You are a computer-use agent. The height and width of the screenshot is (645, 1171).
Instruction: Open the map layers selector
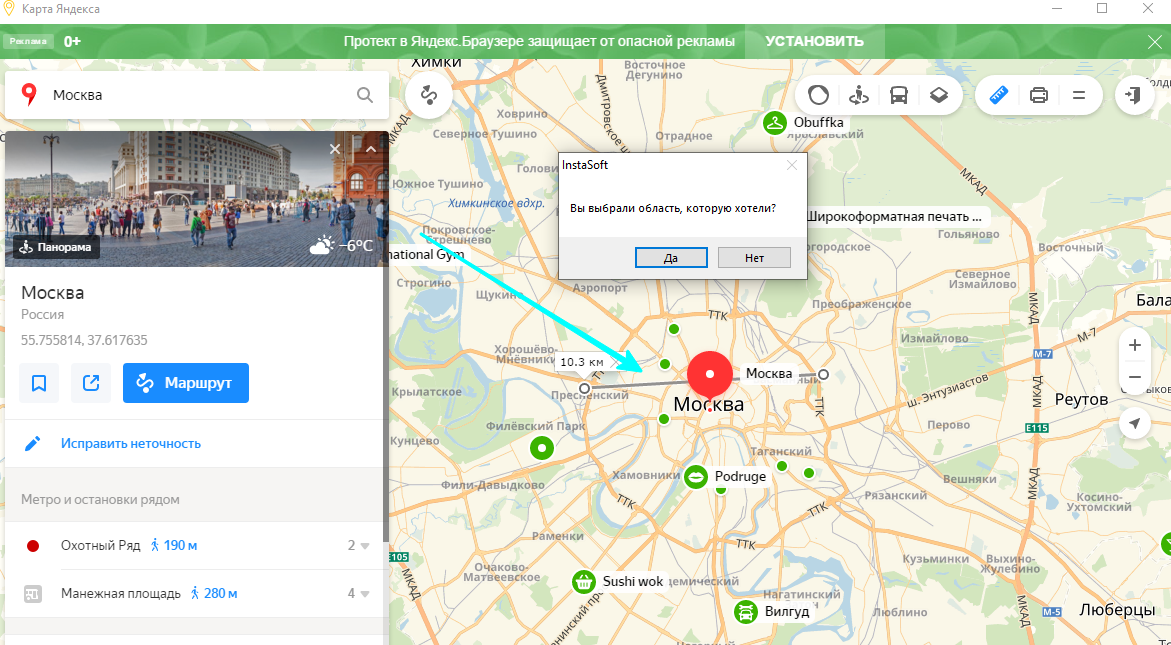pos(939,95)
